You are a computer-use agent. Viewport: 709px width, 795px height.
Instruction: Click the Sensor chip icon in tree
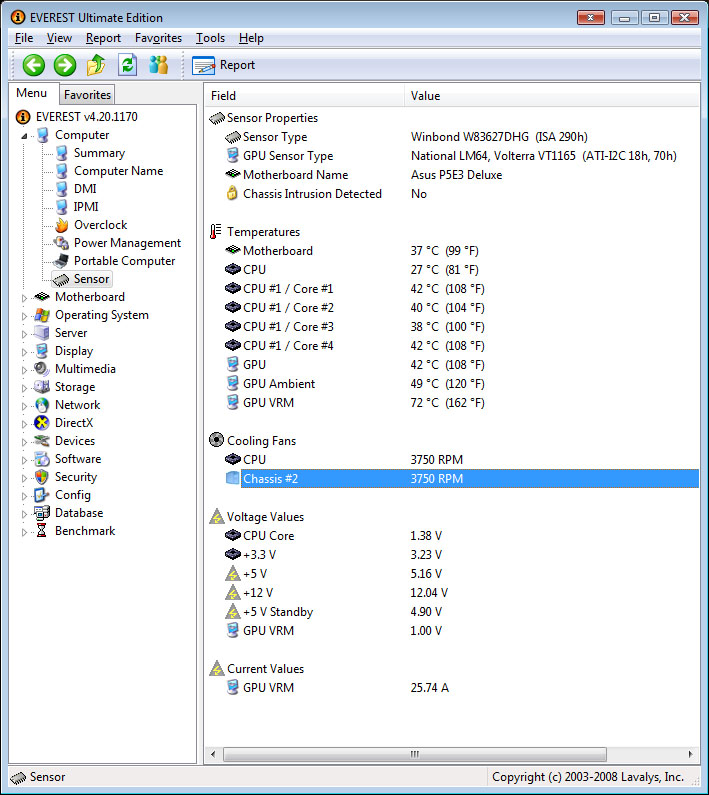[x=61, y=279]
